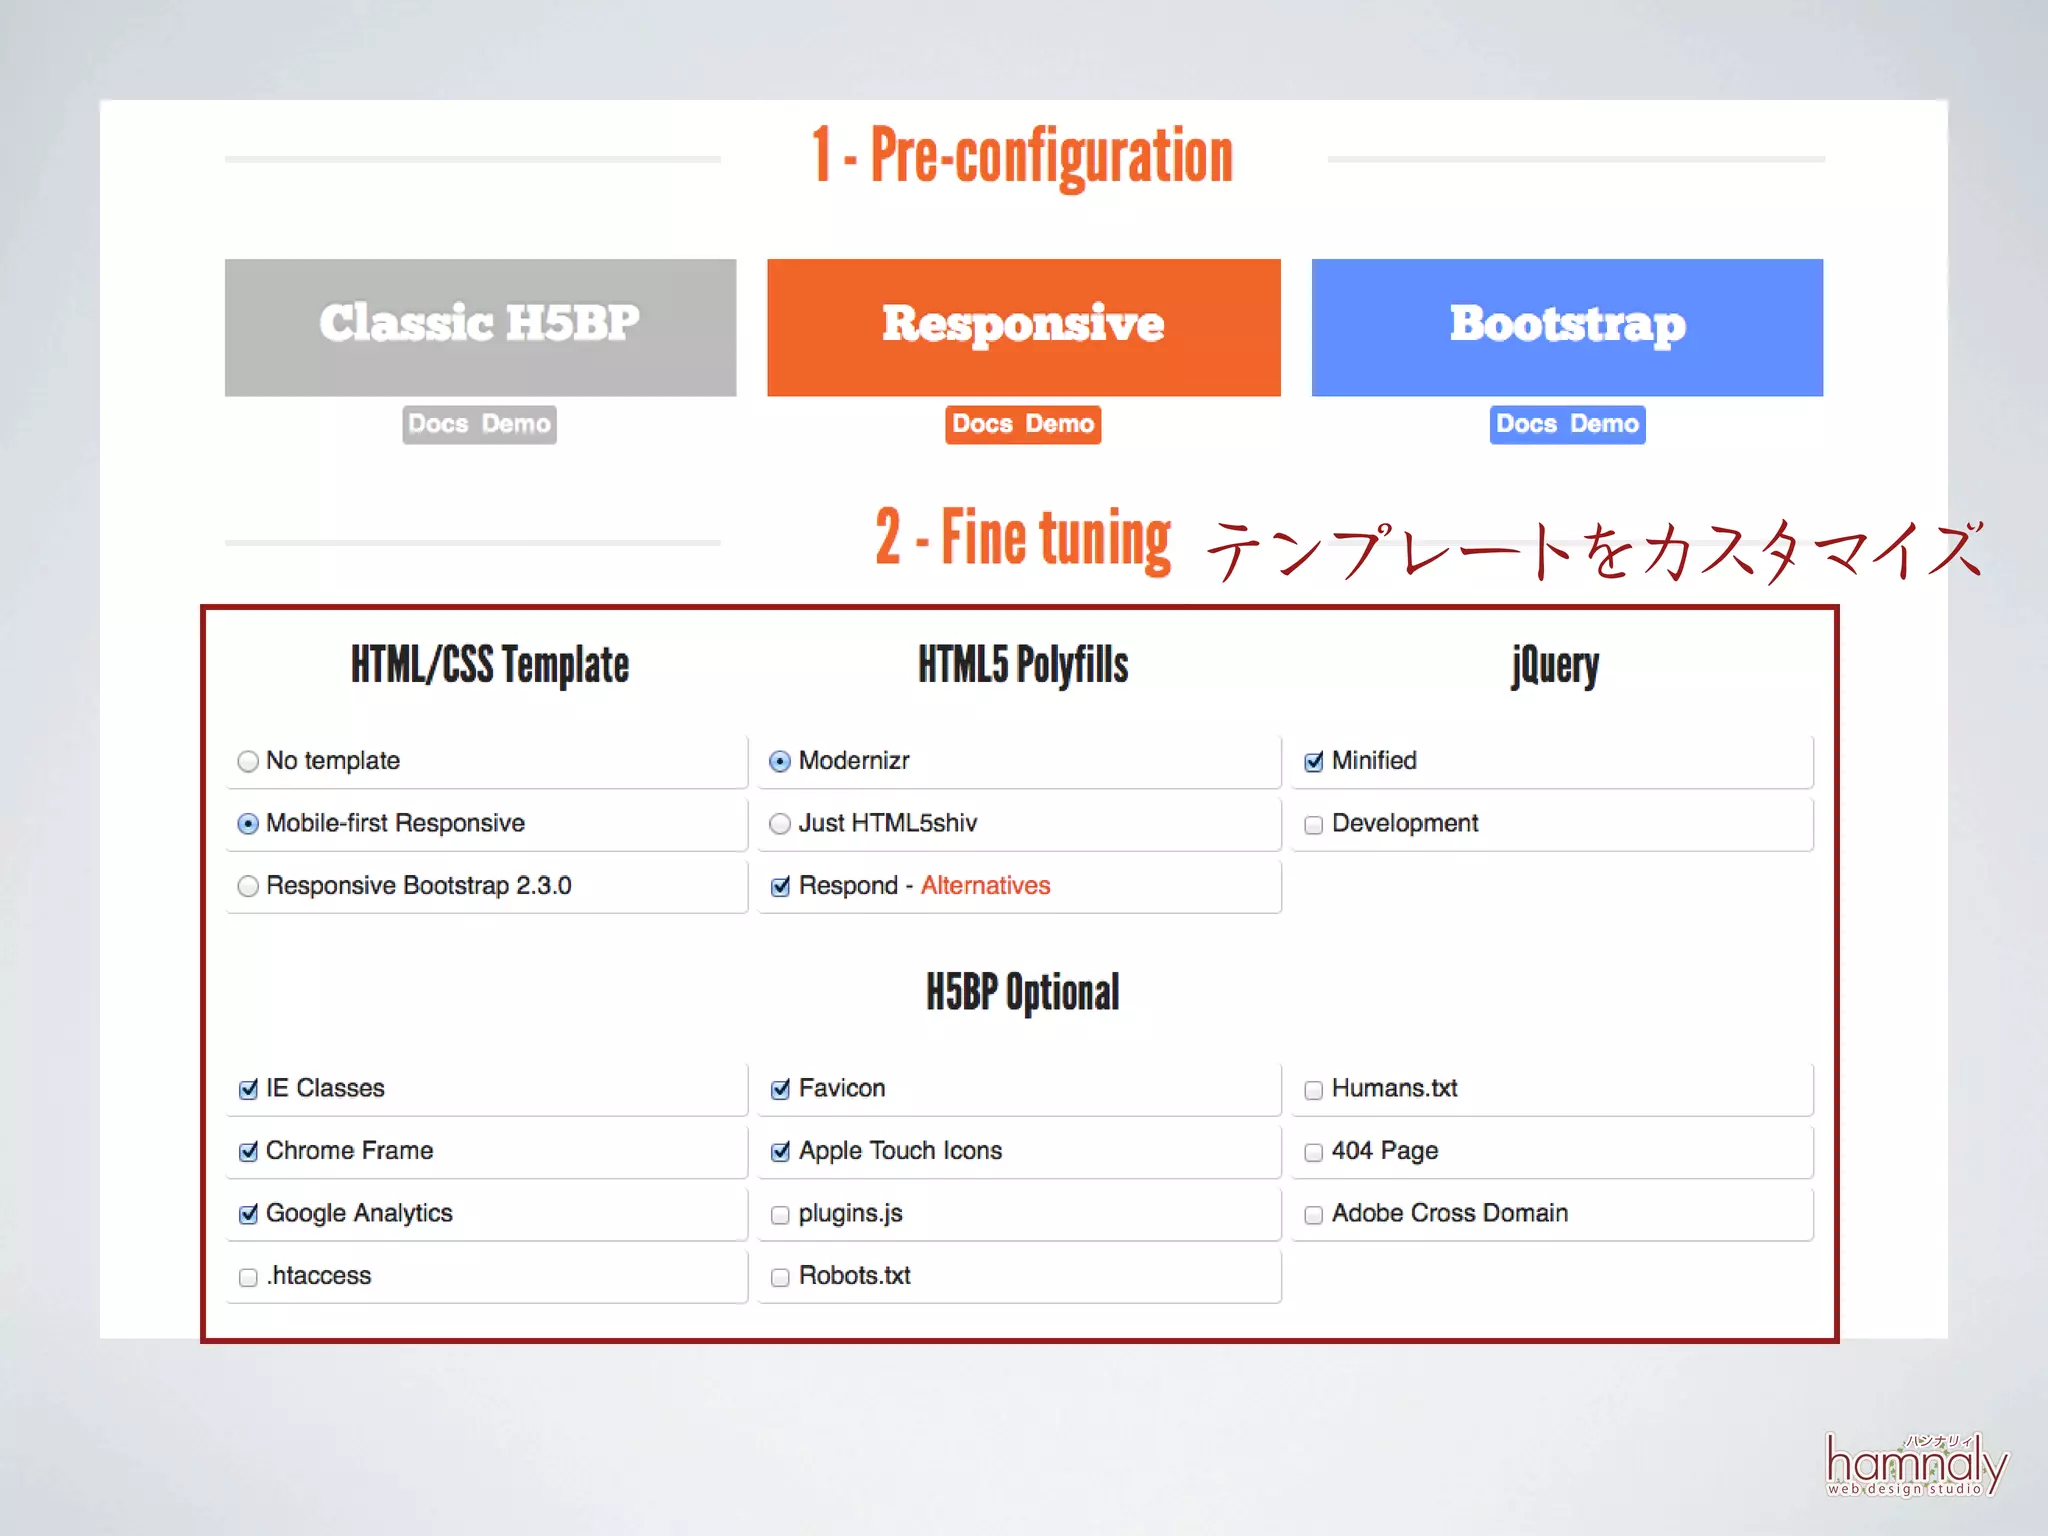The height and width of the screenshot is (1536, 2048).
Task: Enable the plugins.js checkbox
Action: point(780,1215)
